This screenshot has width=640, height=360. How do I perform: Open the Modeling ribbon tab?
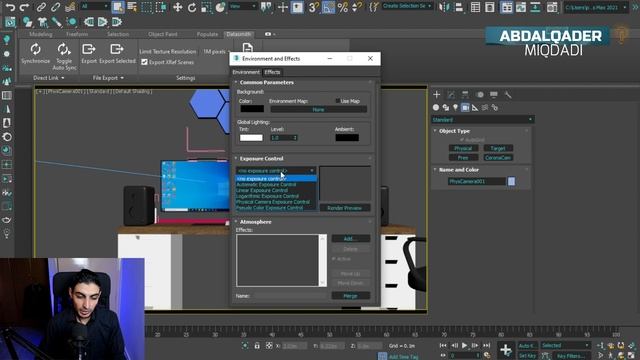click(40, 34)
